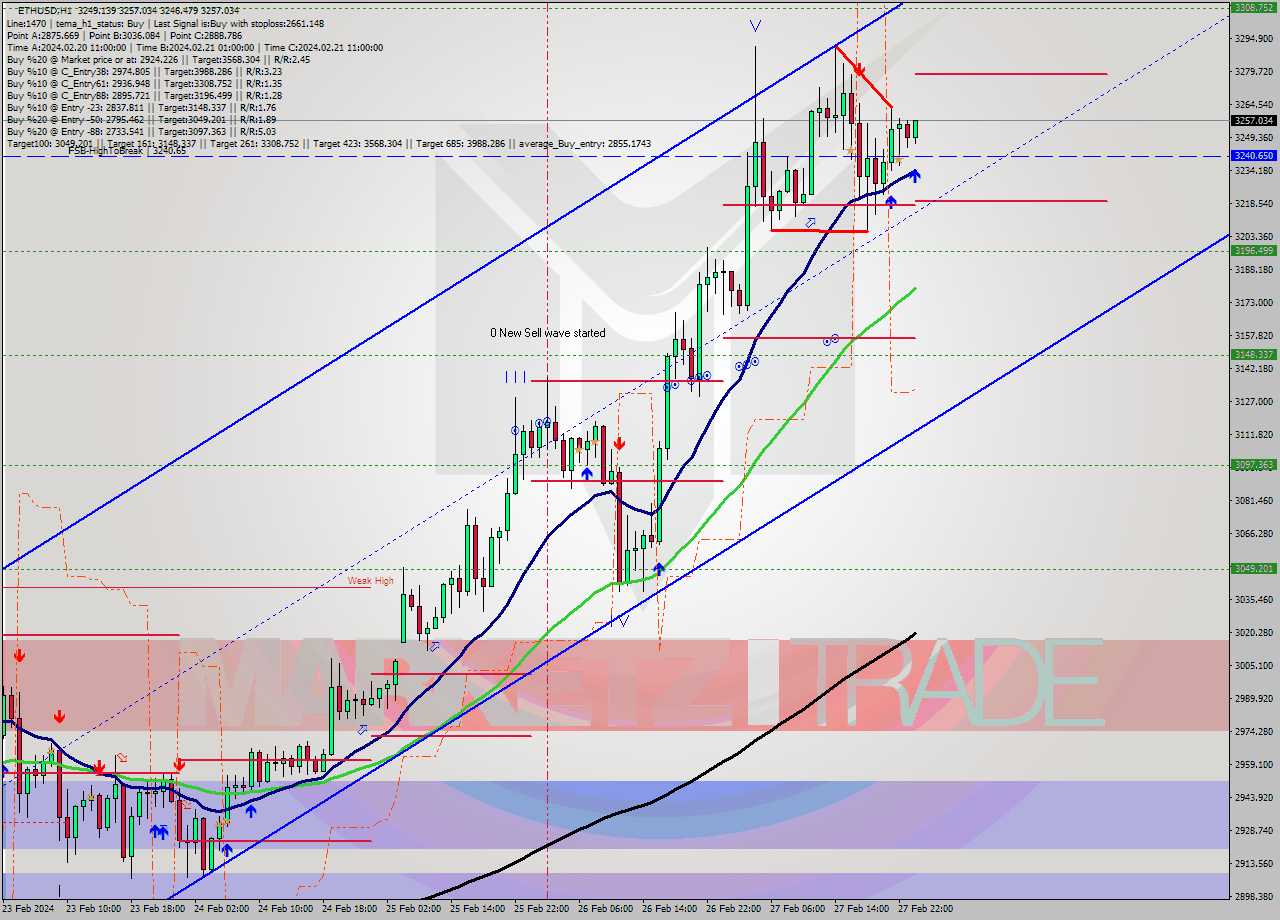The width and height of the screenshot is (1280, 920).
Task: Click the green 3196.499 target price tag
Action: pyautogui.click(x=1253, y=250)
